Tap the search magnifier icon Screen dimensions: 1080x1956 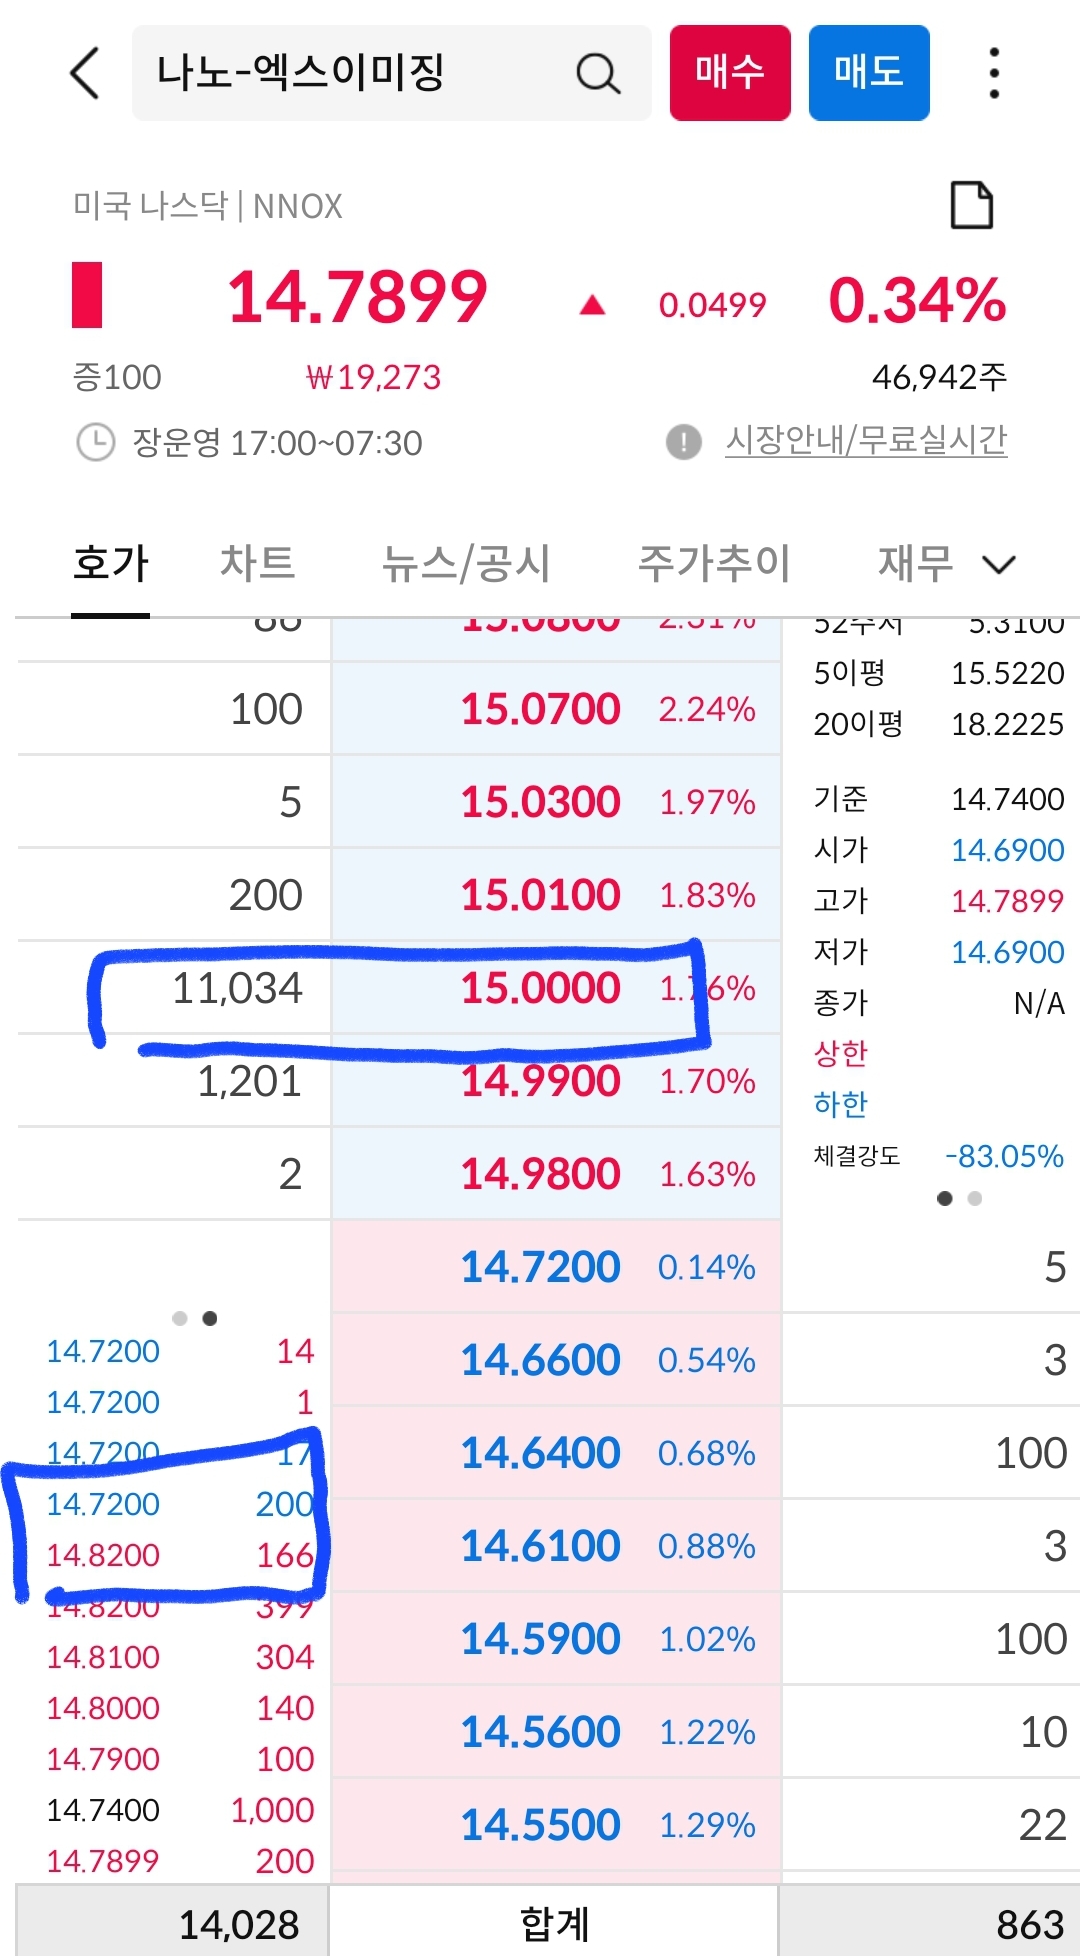coord(598,73)
